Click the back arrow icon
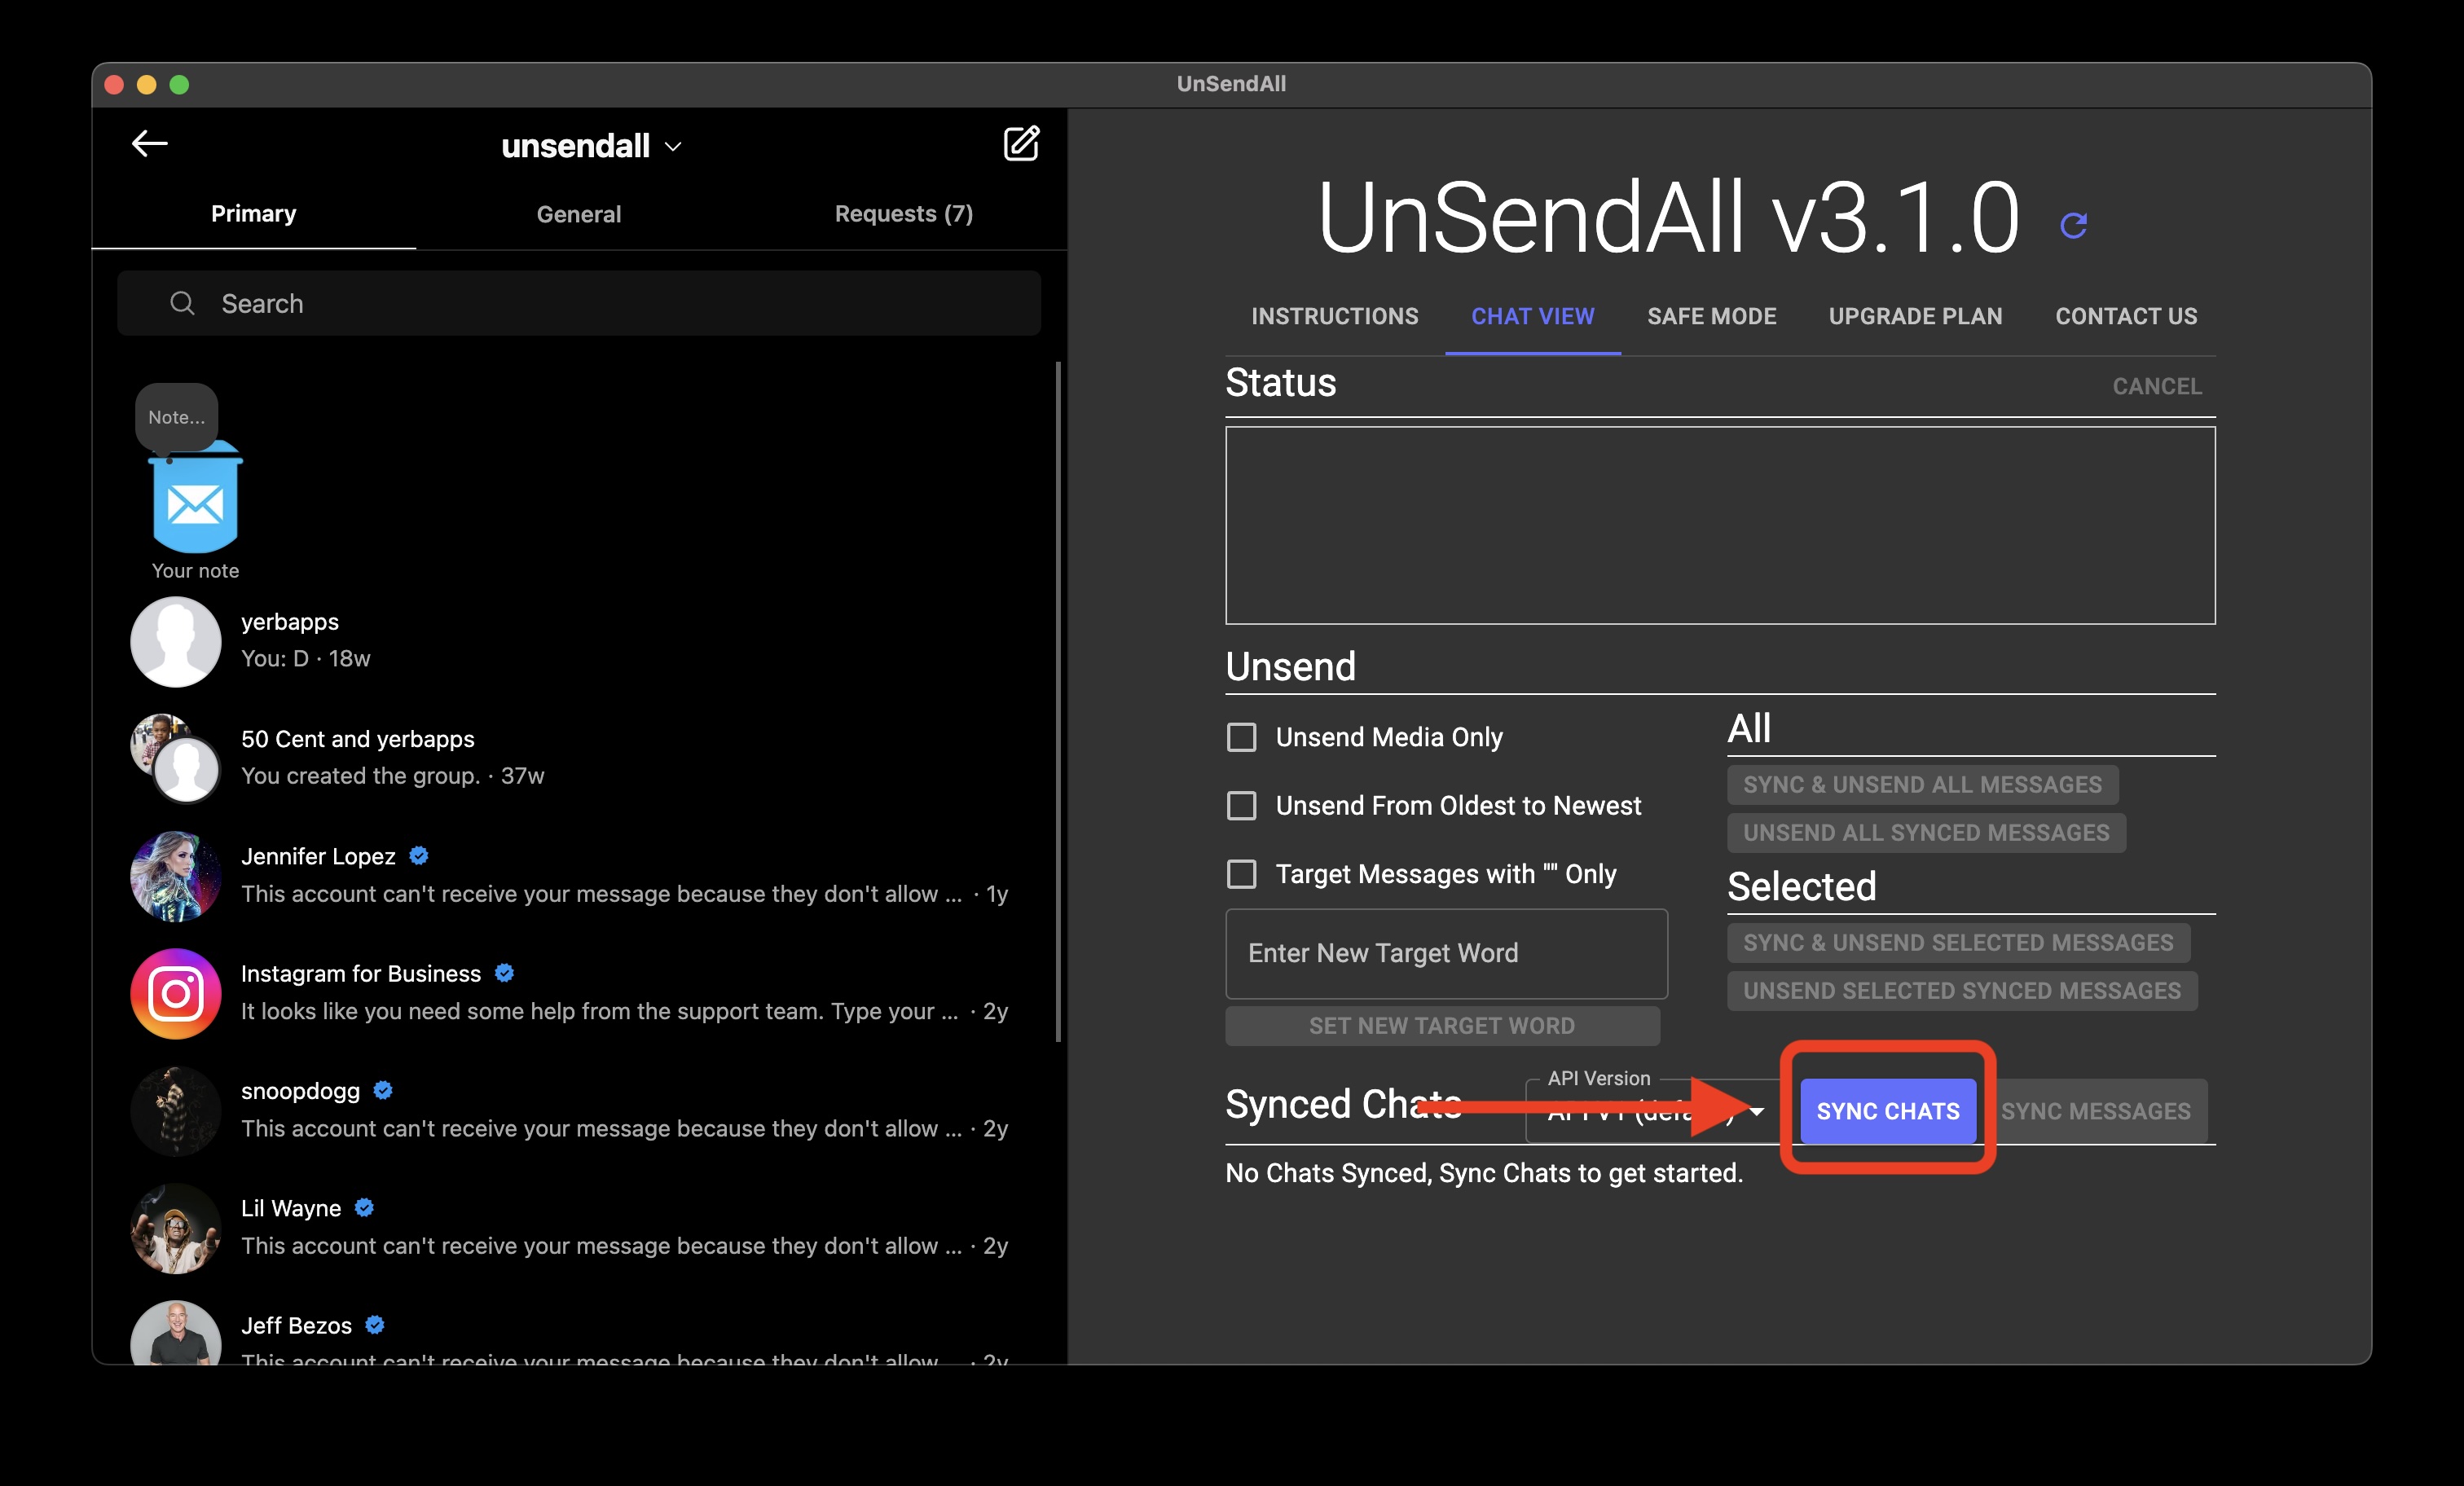Screen dimensions: 2464x1486 point(149,144)
